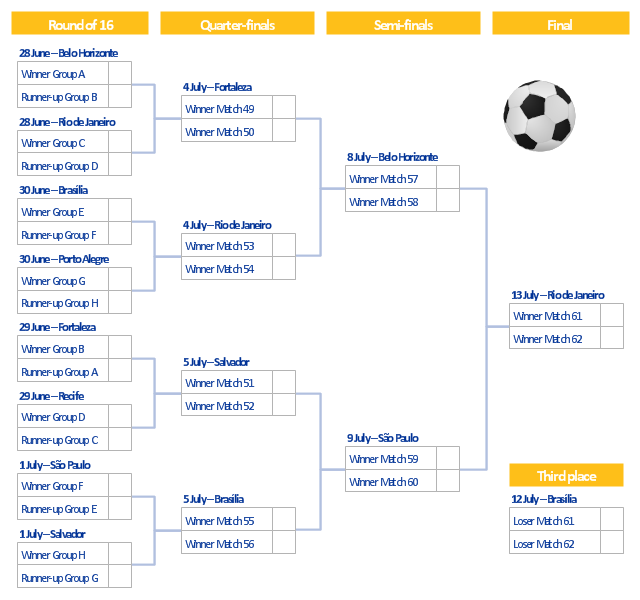The width and height of the screenshot is (640, 600).
Task: Click score box next to Winner Group A
Action: [120, 73]
